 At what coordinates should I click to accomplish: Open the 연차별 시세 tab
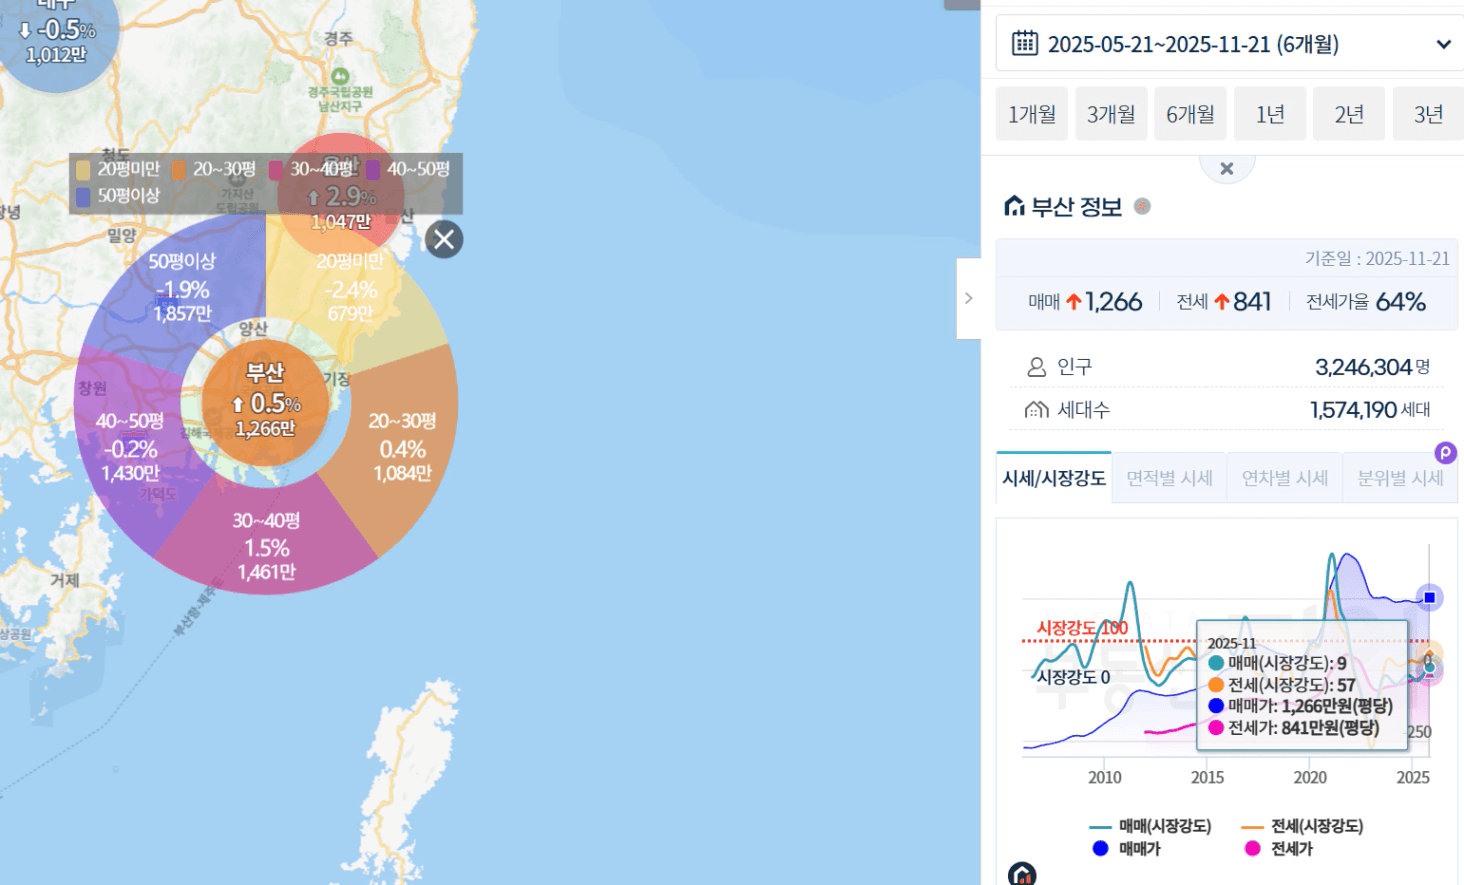pos(1284,478)
